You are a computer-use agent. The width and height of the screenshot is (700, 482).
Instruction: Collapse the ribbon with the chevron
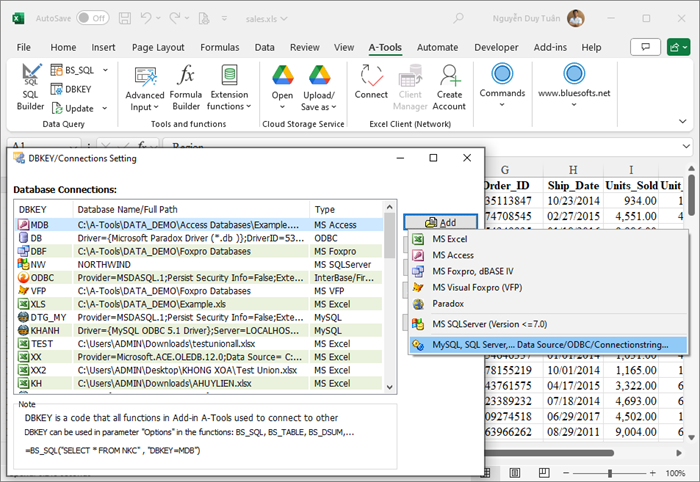[x=683, y=121]
